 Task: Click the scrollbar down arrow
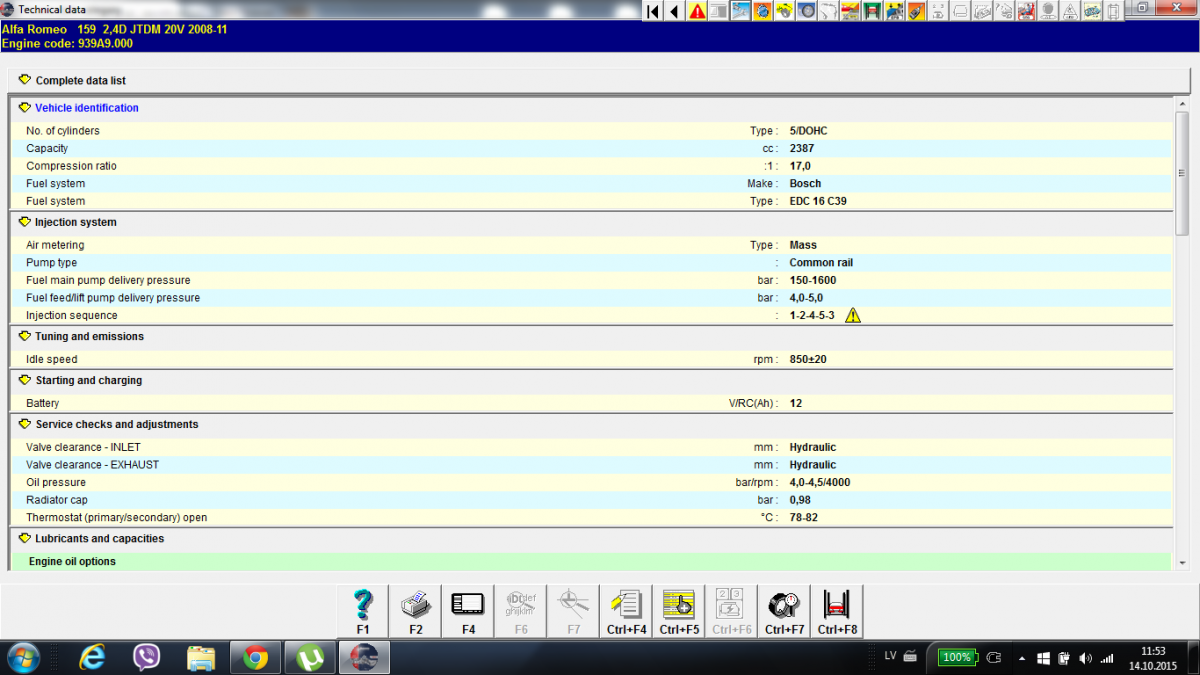click(1182, 563)
